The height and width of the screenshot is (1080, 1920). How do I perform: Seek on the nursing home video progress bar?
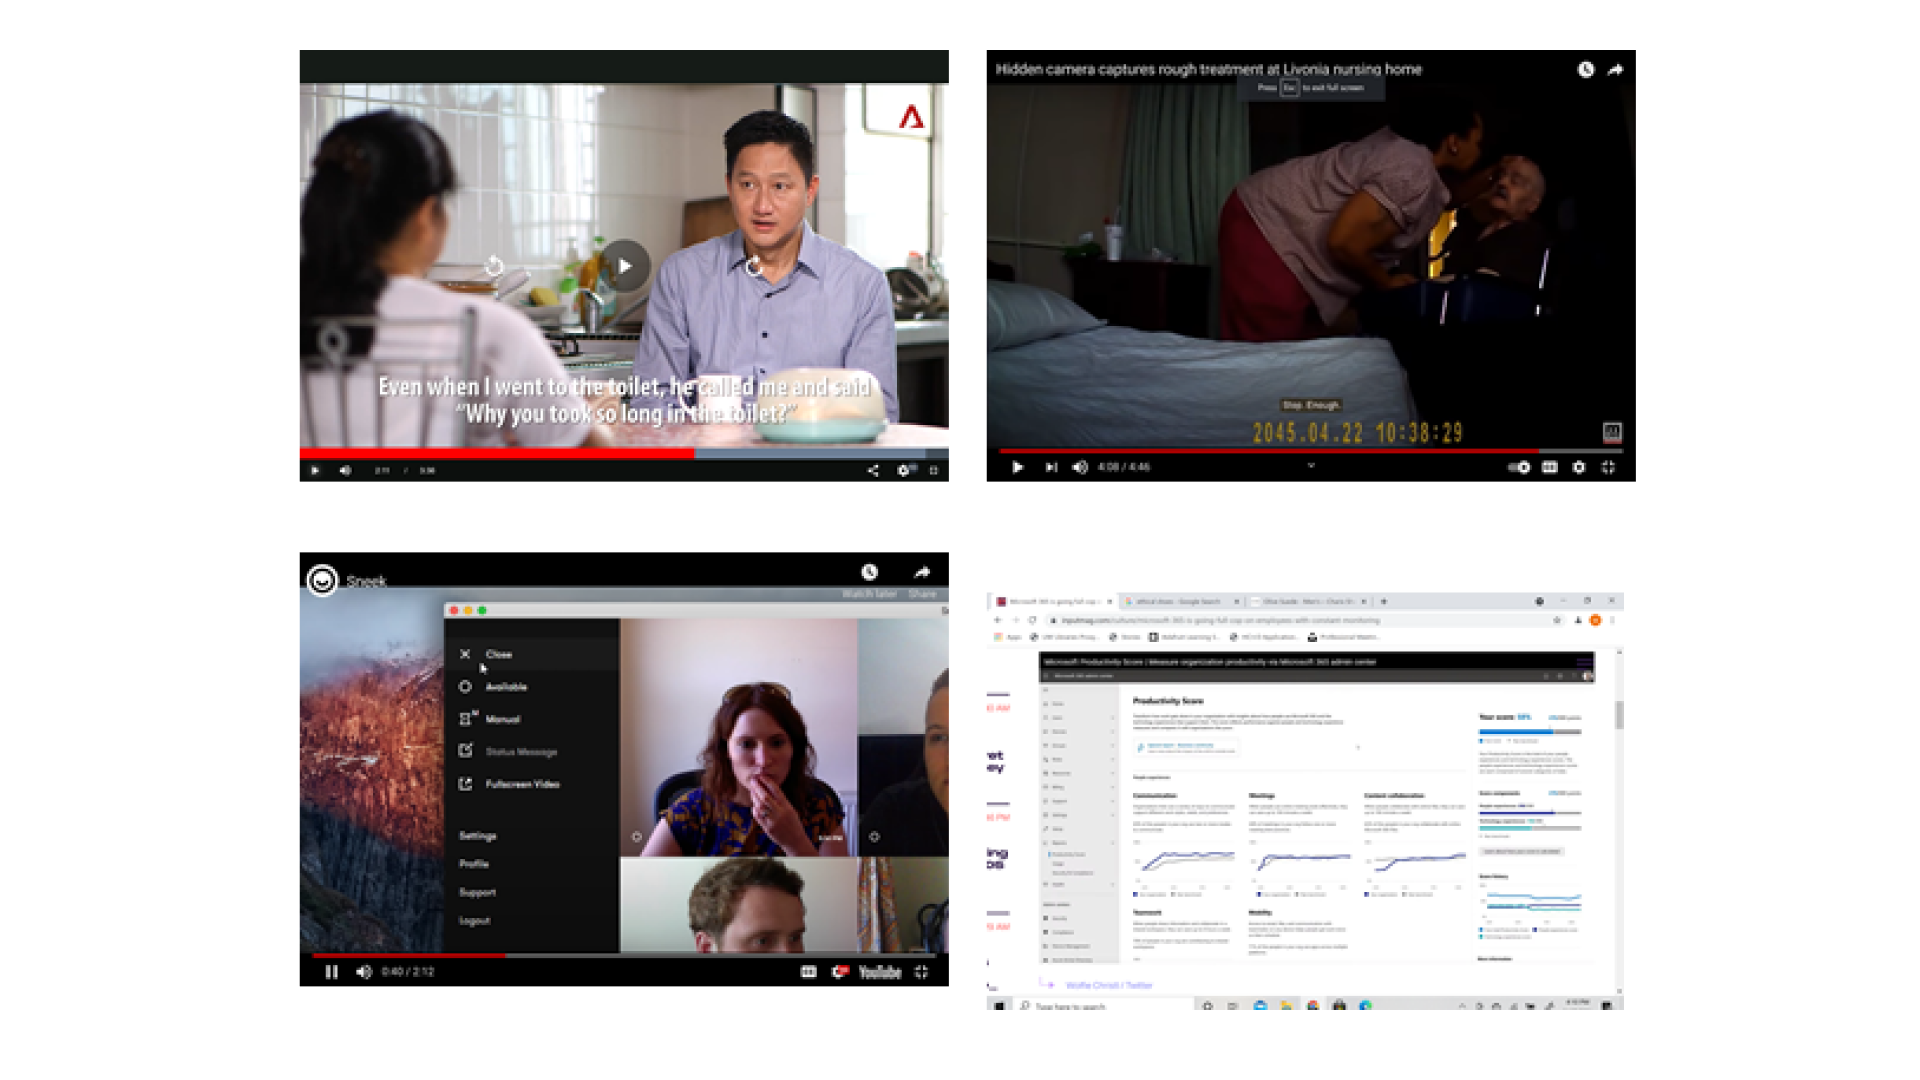tap(1310, 451)
